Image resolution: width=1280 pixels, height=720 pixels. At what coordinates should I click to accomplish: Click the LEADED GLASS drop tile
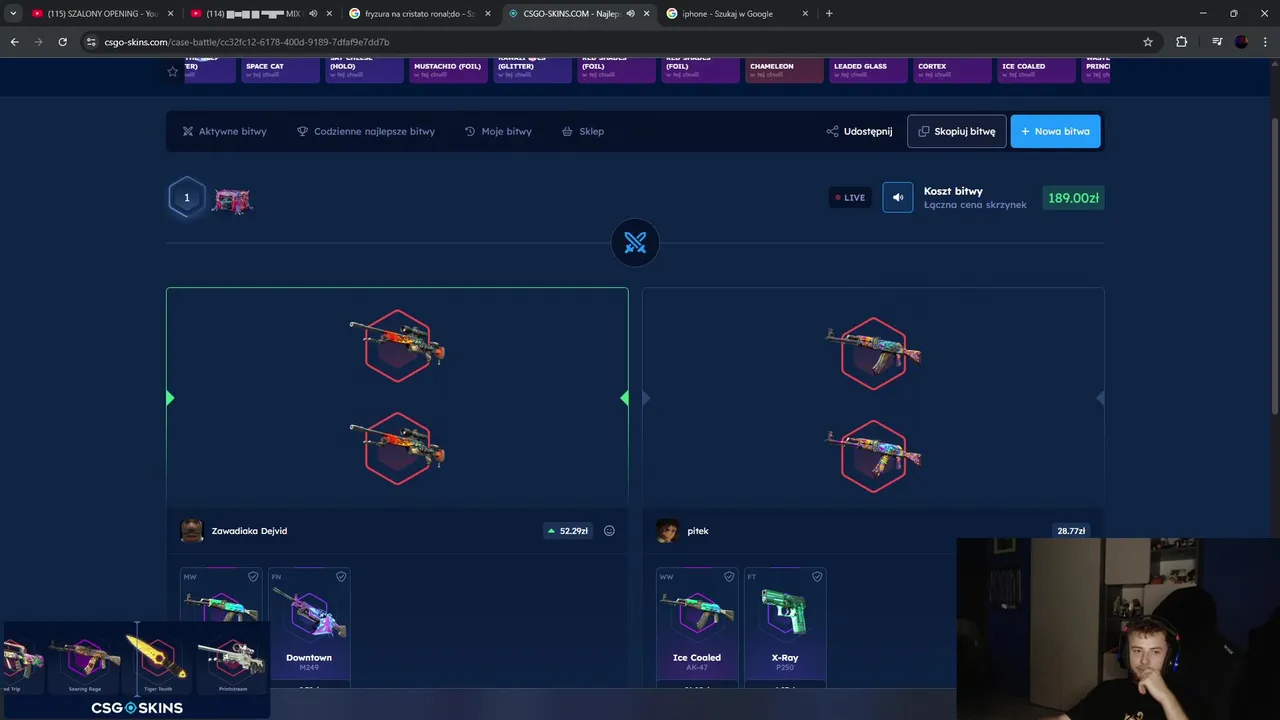[868, 70]
